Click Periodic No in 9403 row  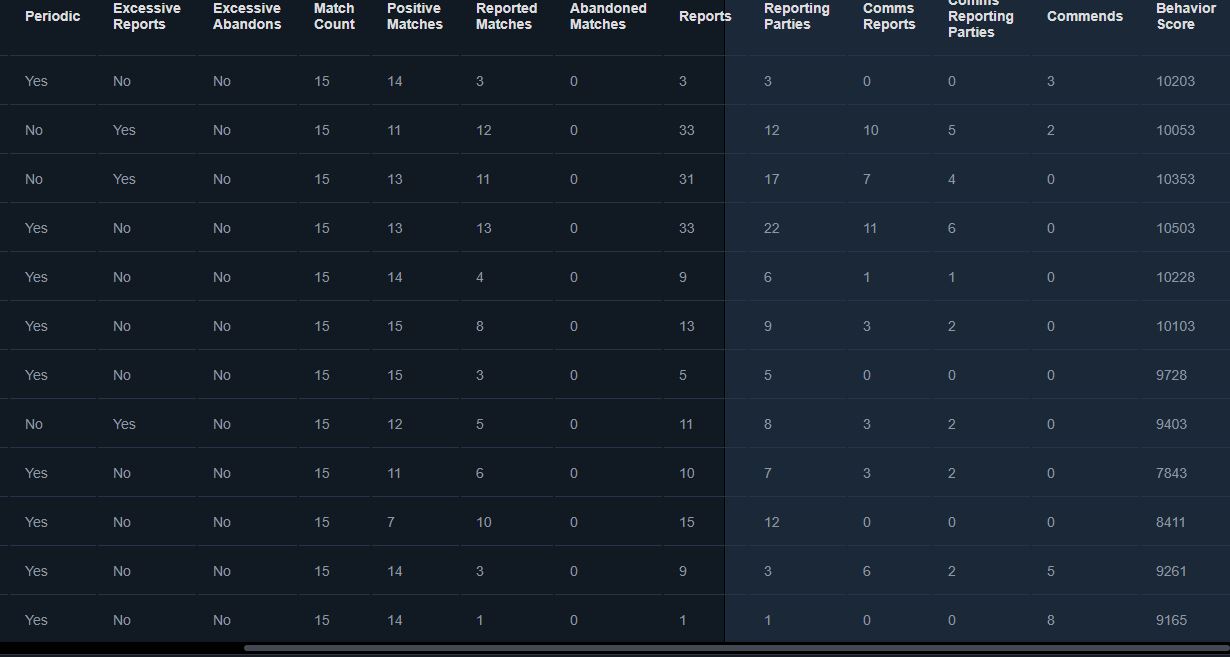pyautogui.click(x=34, y=424)
